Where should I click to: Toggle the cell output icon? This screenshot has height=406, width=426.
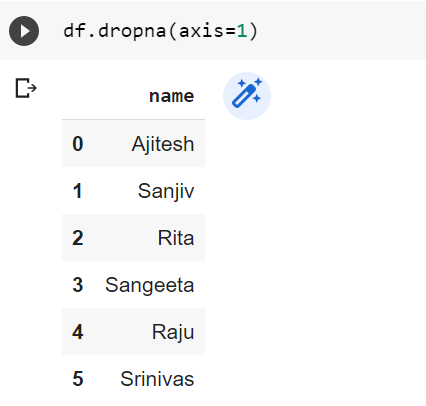click(26, 88)
